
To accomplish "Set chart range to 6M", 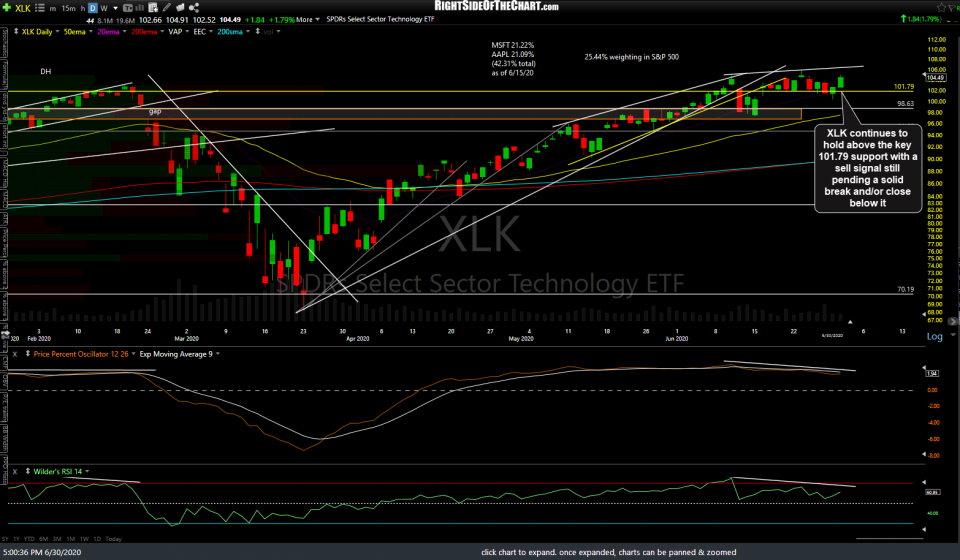I will 43,539.
